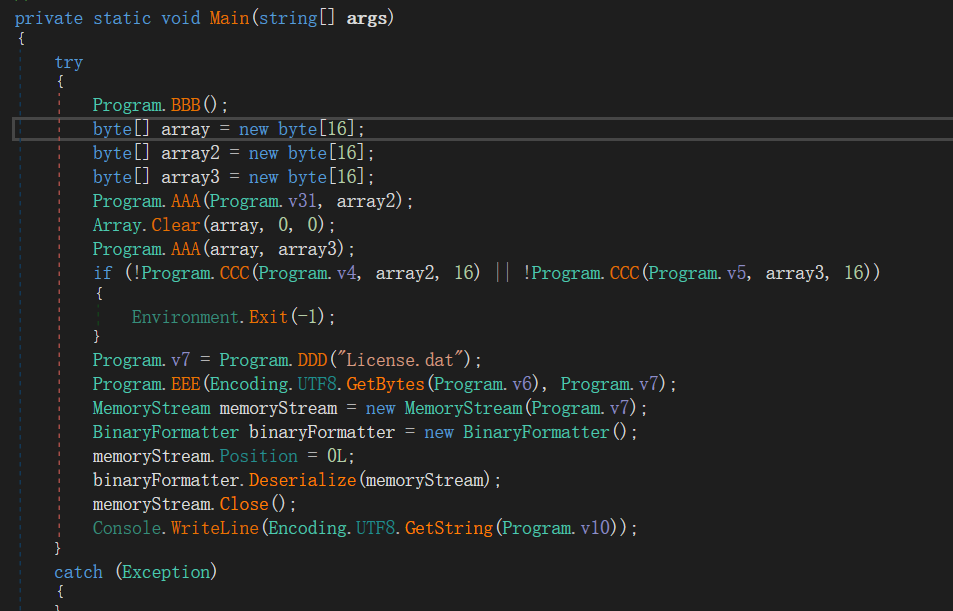This screenshot has width=953, height=611.
Task: Click the Clear method in Array.Clear
Action: point(176,225)
